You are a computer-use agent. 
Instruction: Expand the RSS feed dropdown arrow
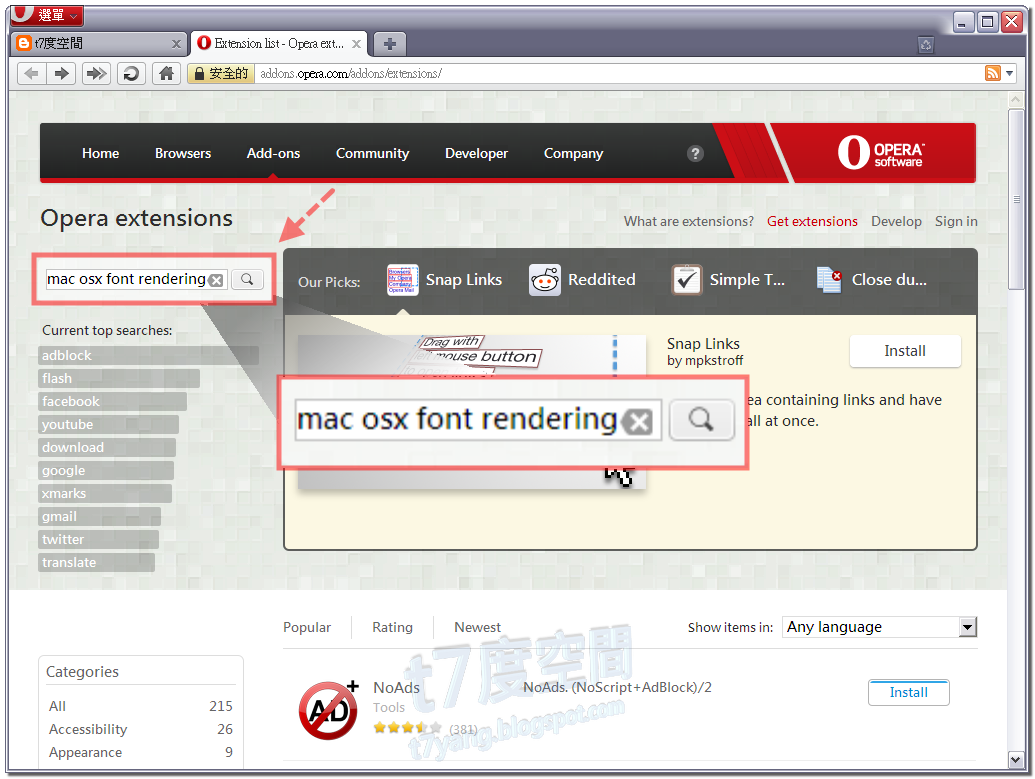coord(1010,73)
